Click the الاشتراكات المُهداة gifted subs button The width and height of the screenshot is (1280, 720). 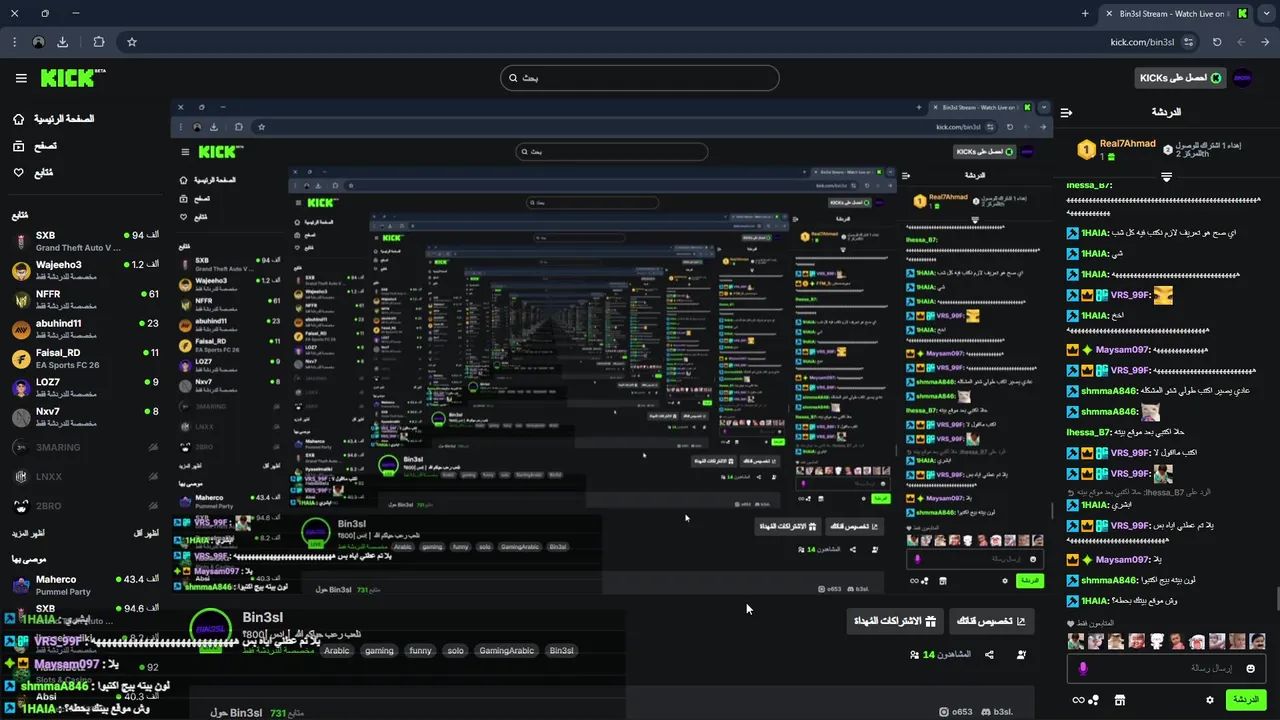[894, 621]
